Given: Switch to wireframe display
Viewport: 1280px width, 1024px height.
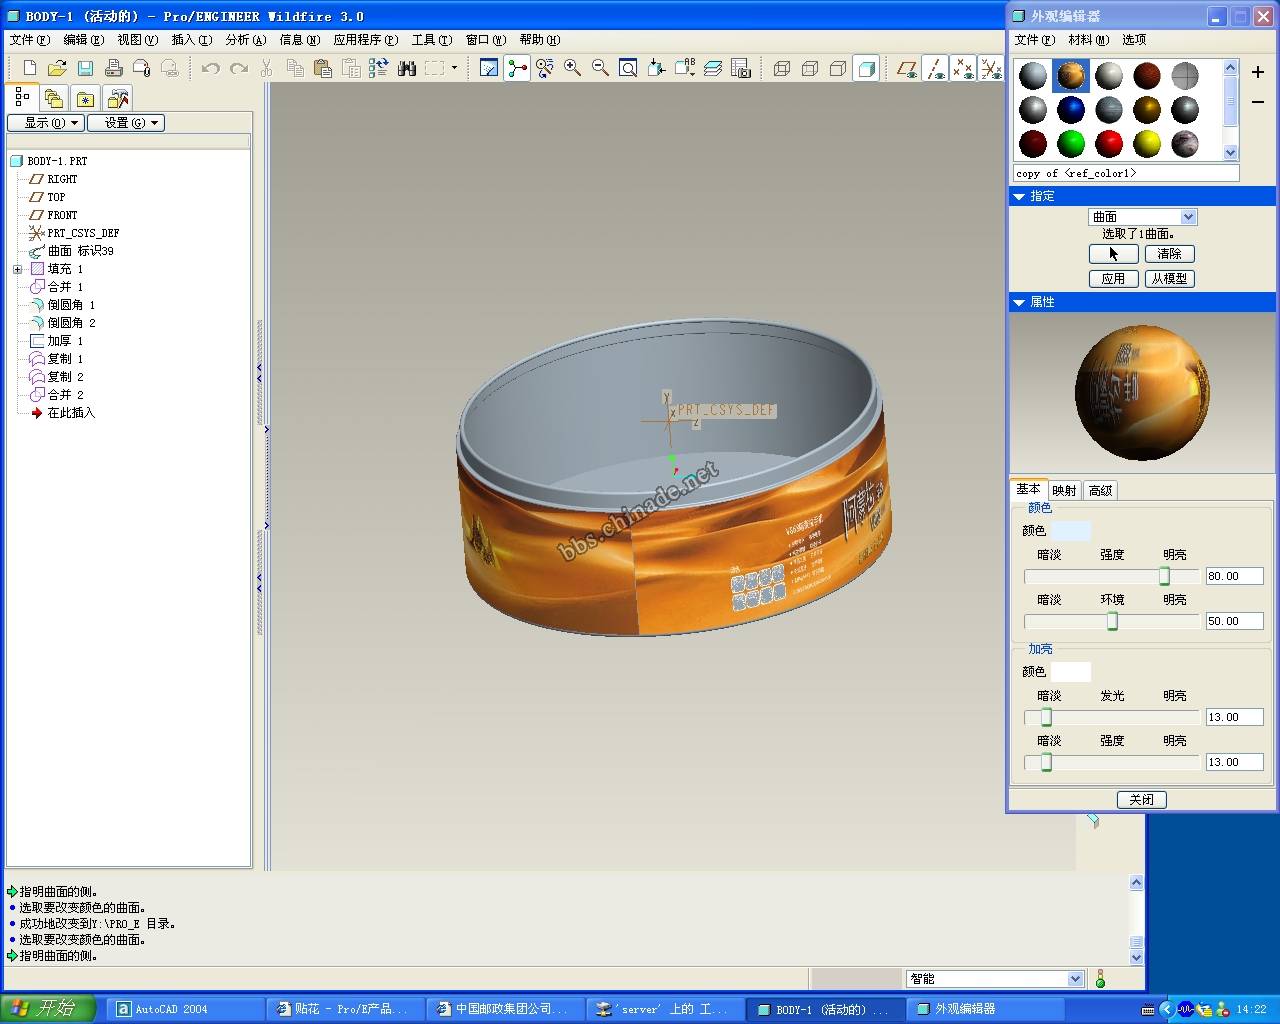Looking at the screenshot, I should (x=782, y=68).
